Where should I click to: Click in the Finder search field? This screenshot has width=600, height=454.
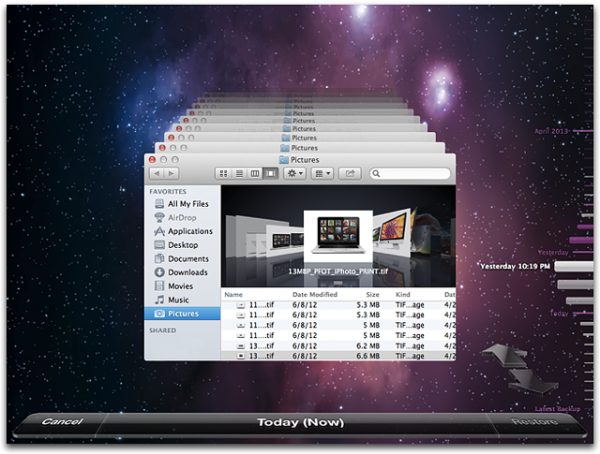[410, 174]
